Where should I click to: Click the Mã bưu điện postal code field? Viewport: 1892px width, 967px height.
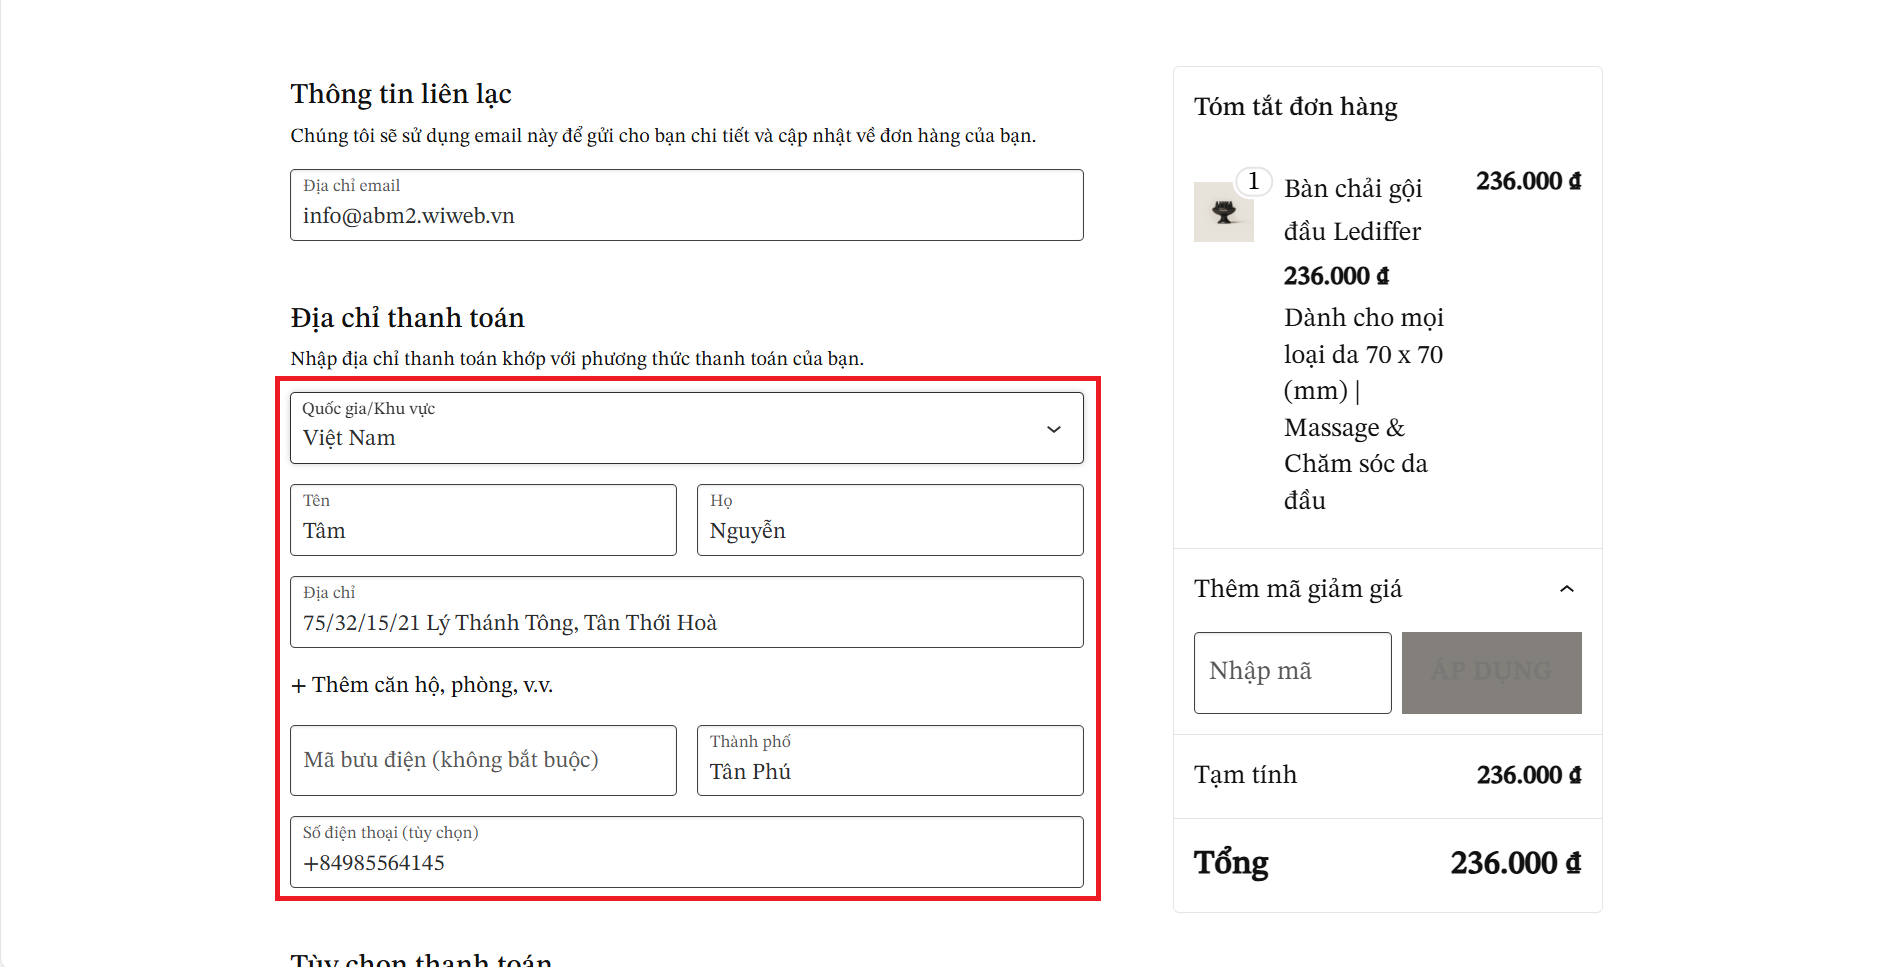pos(483,761)
